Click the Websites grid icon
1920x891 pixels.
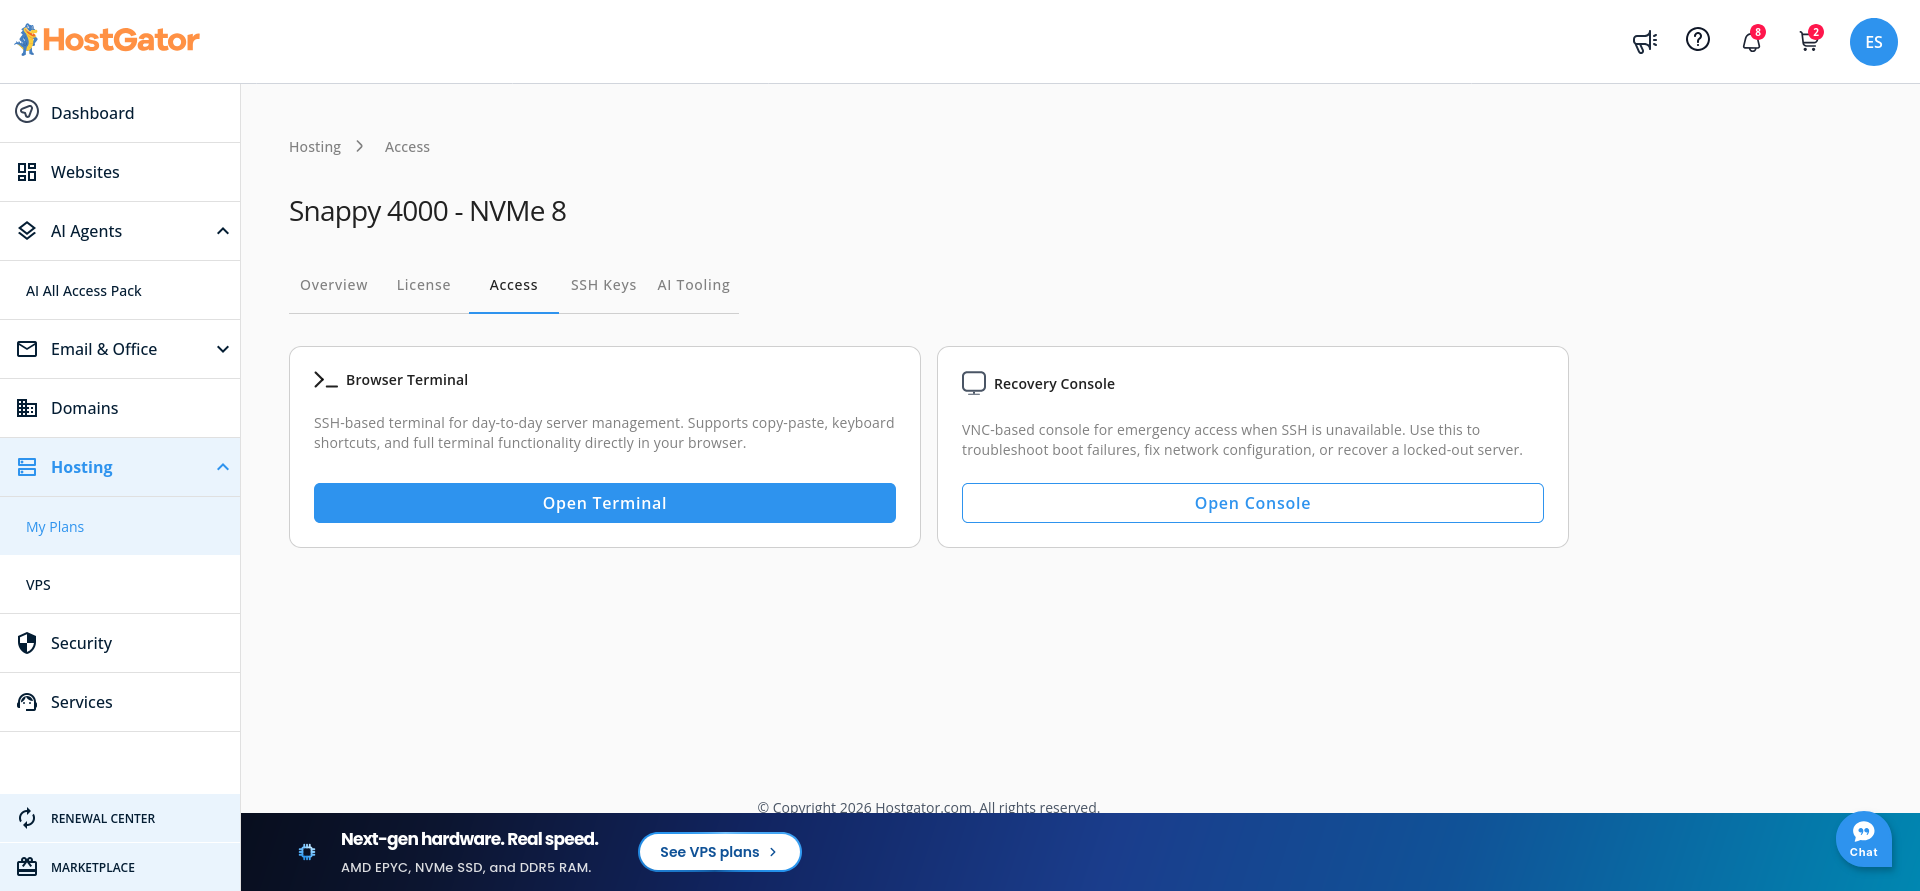pyautogui.click(x=27, y=172)
